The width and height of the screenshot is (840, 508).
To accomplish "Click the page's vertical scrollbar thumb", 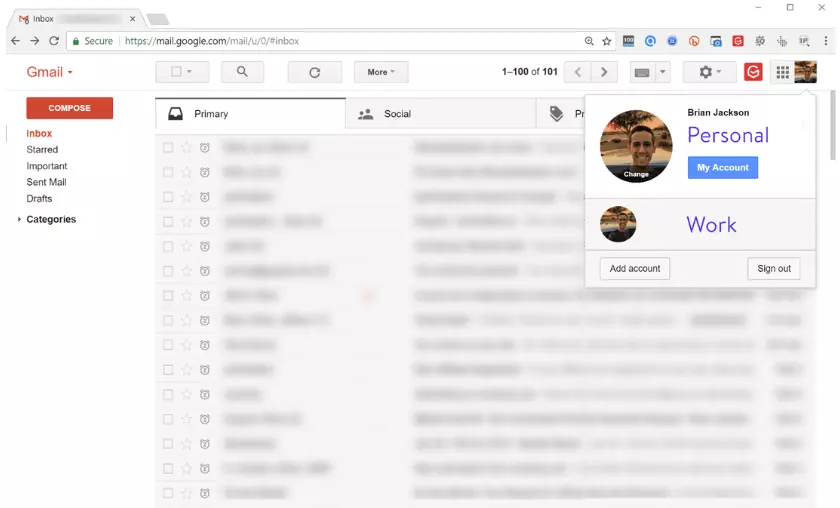I will (x=832, y=125).
